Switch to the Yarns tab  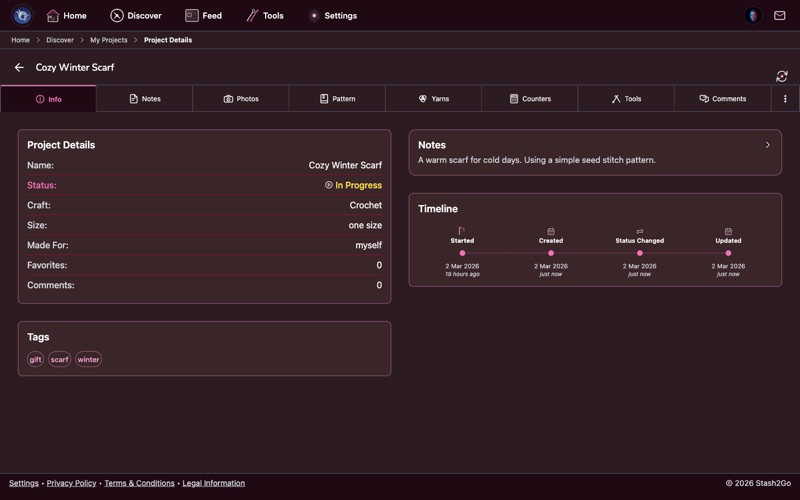pyautogui.click(x=434, y=99)
